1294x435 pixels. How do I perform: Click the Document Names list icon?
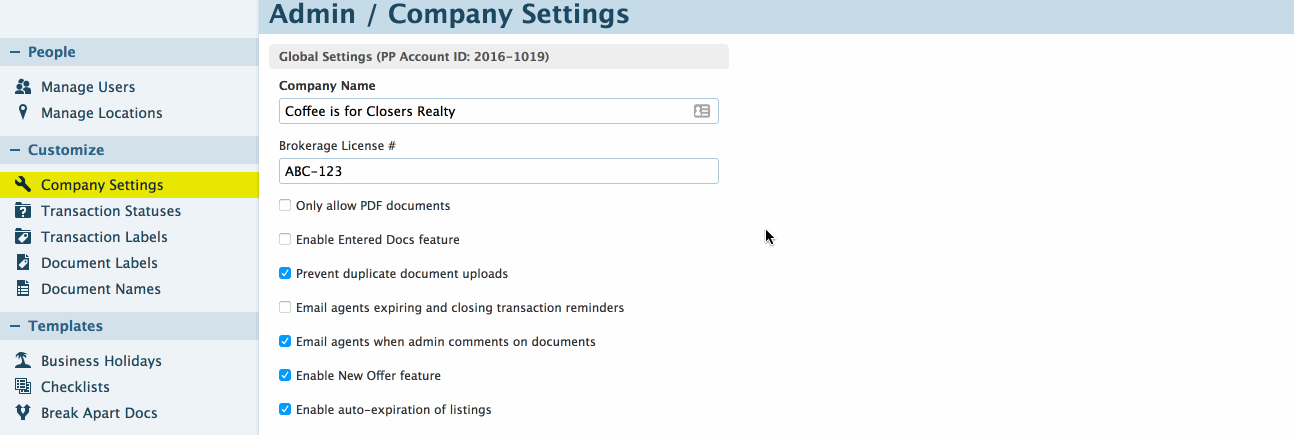(x=23, y=289)
